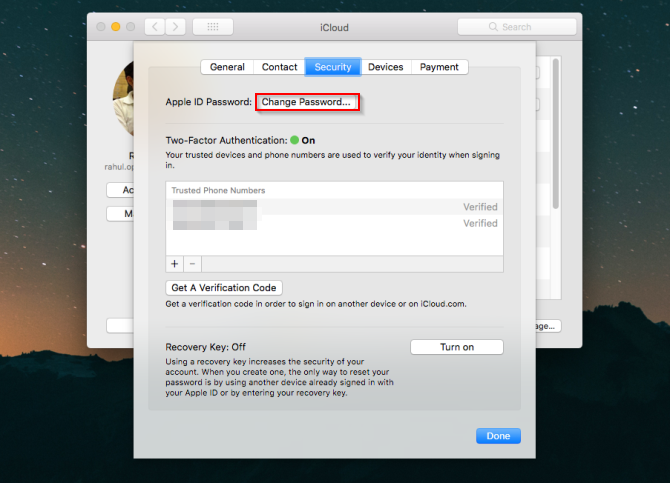Viewport: 670px width, 483px height.
Task: Click the minus button to remove phone number
Action: 192,264
